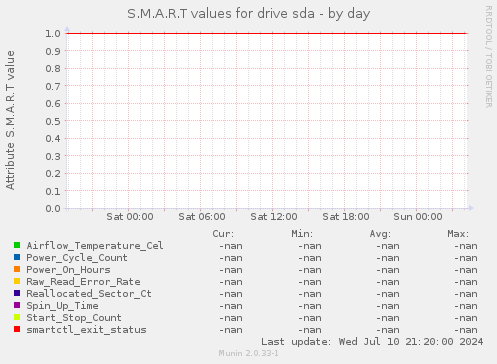
Task: Select the Spin_Up_Time legend label
Action: click(x=62, y=306)
